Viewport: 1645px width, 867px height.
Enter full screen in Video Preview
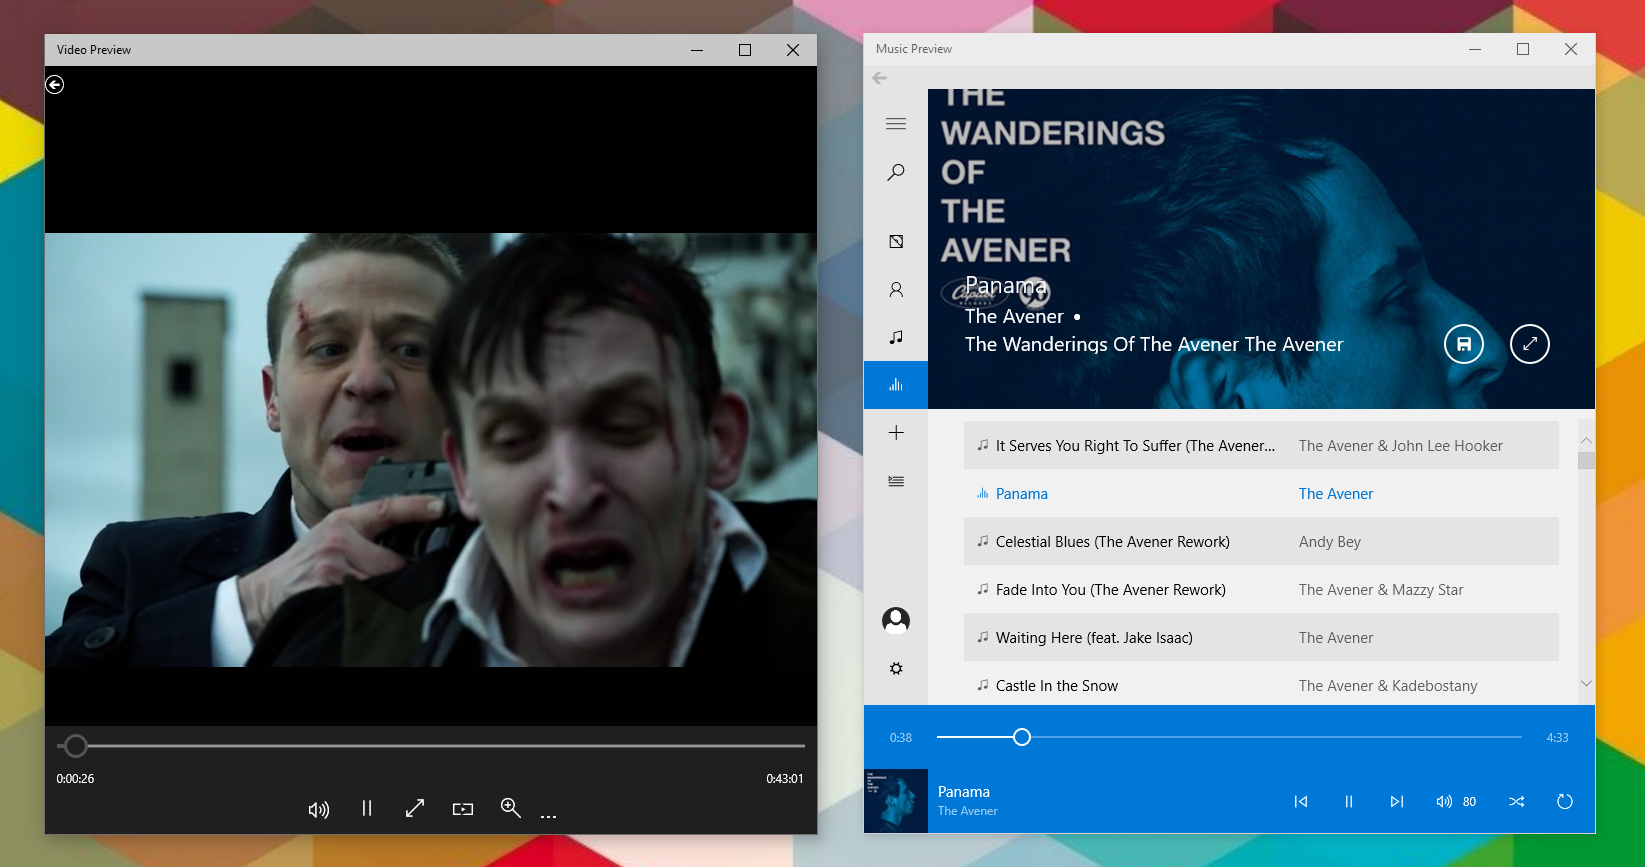[x=415, y=808]
